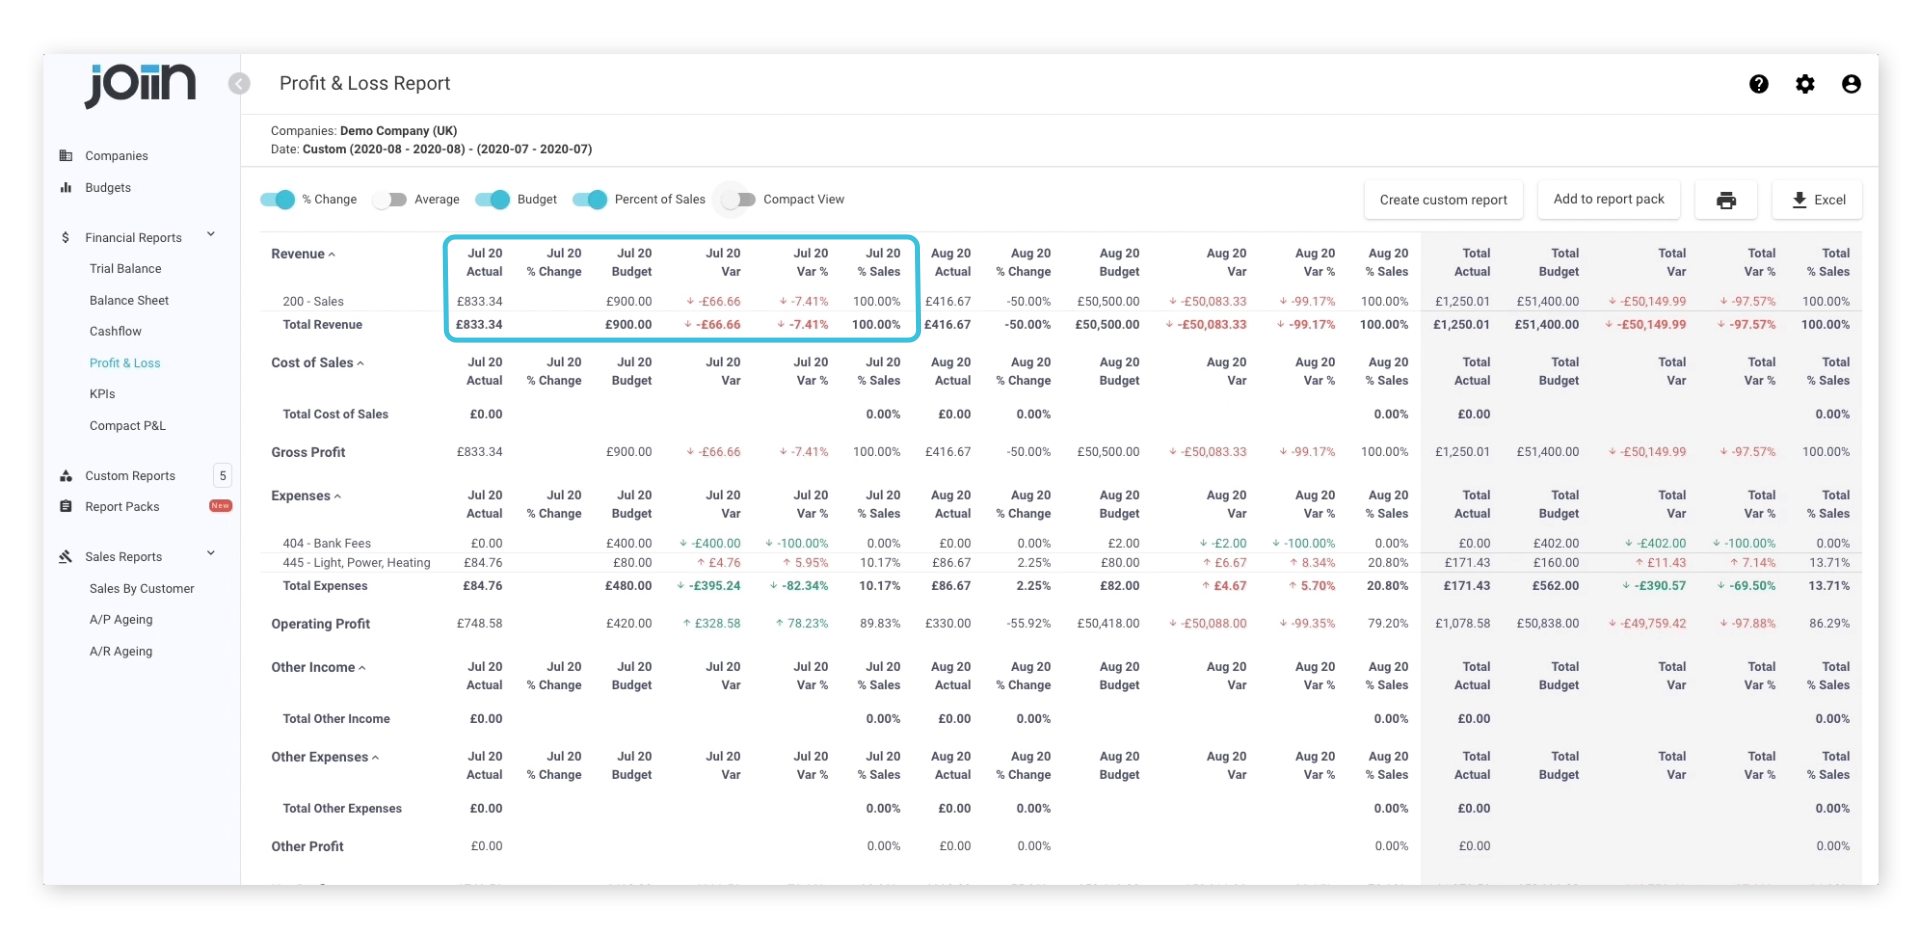Collapse the Expenses section

339,496
